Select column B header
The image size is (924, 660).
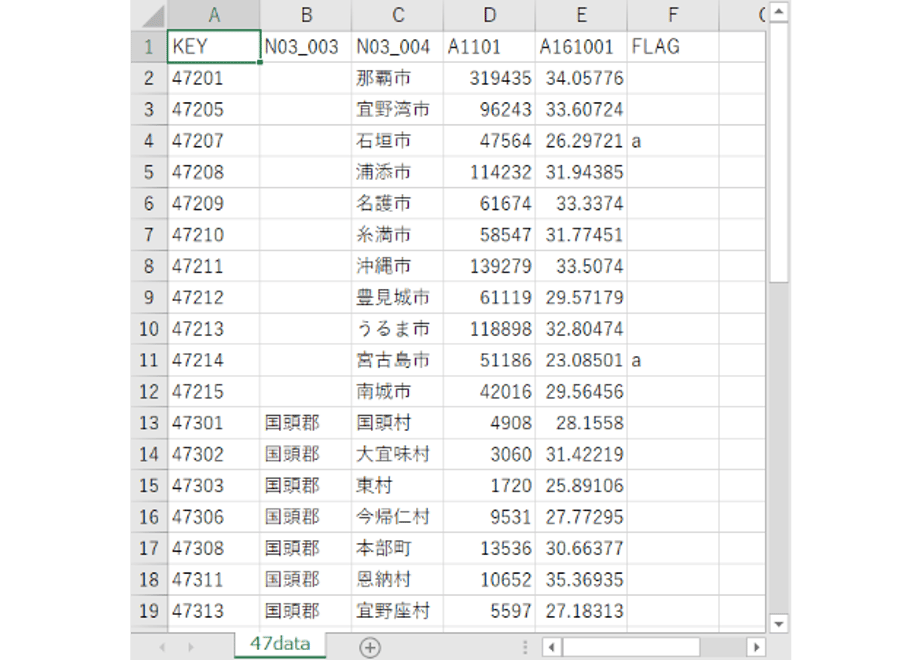point(306,15)
